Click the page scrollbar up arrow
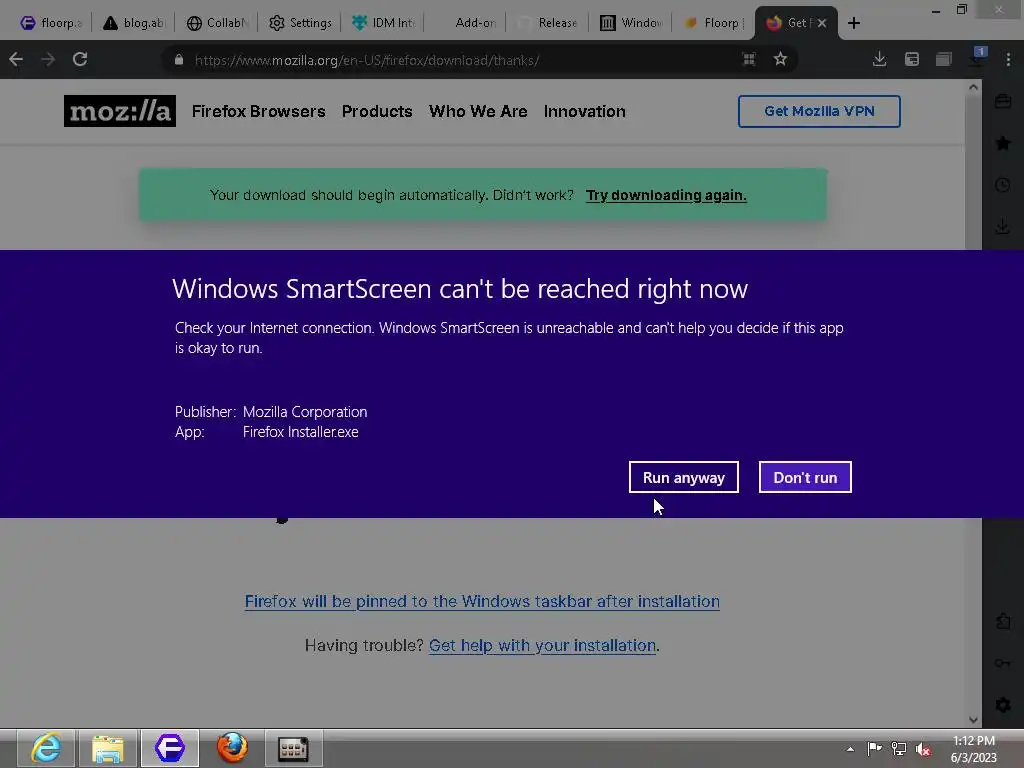 pos(973,87)
